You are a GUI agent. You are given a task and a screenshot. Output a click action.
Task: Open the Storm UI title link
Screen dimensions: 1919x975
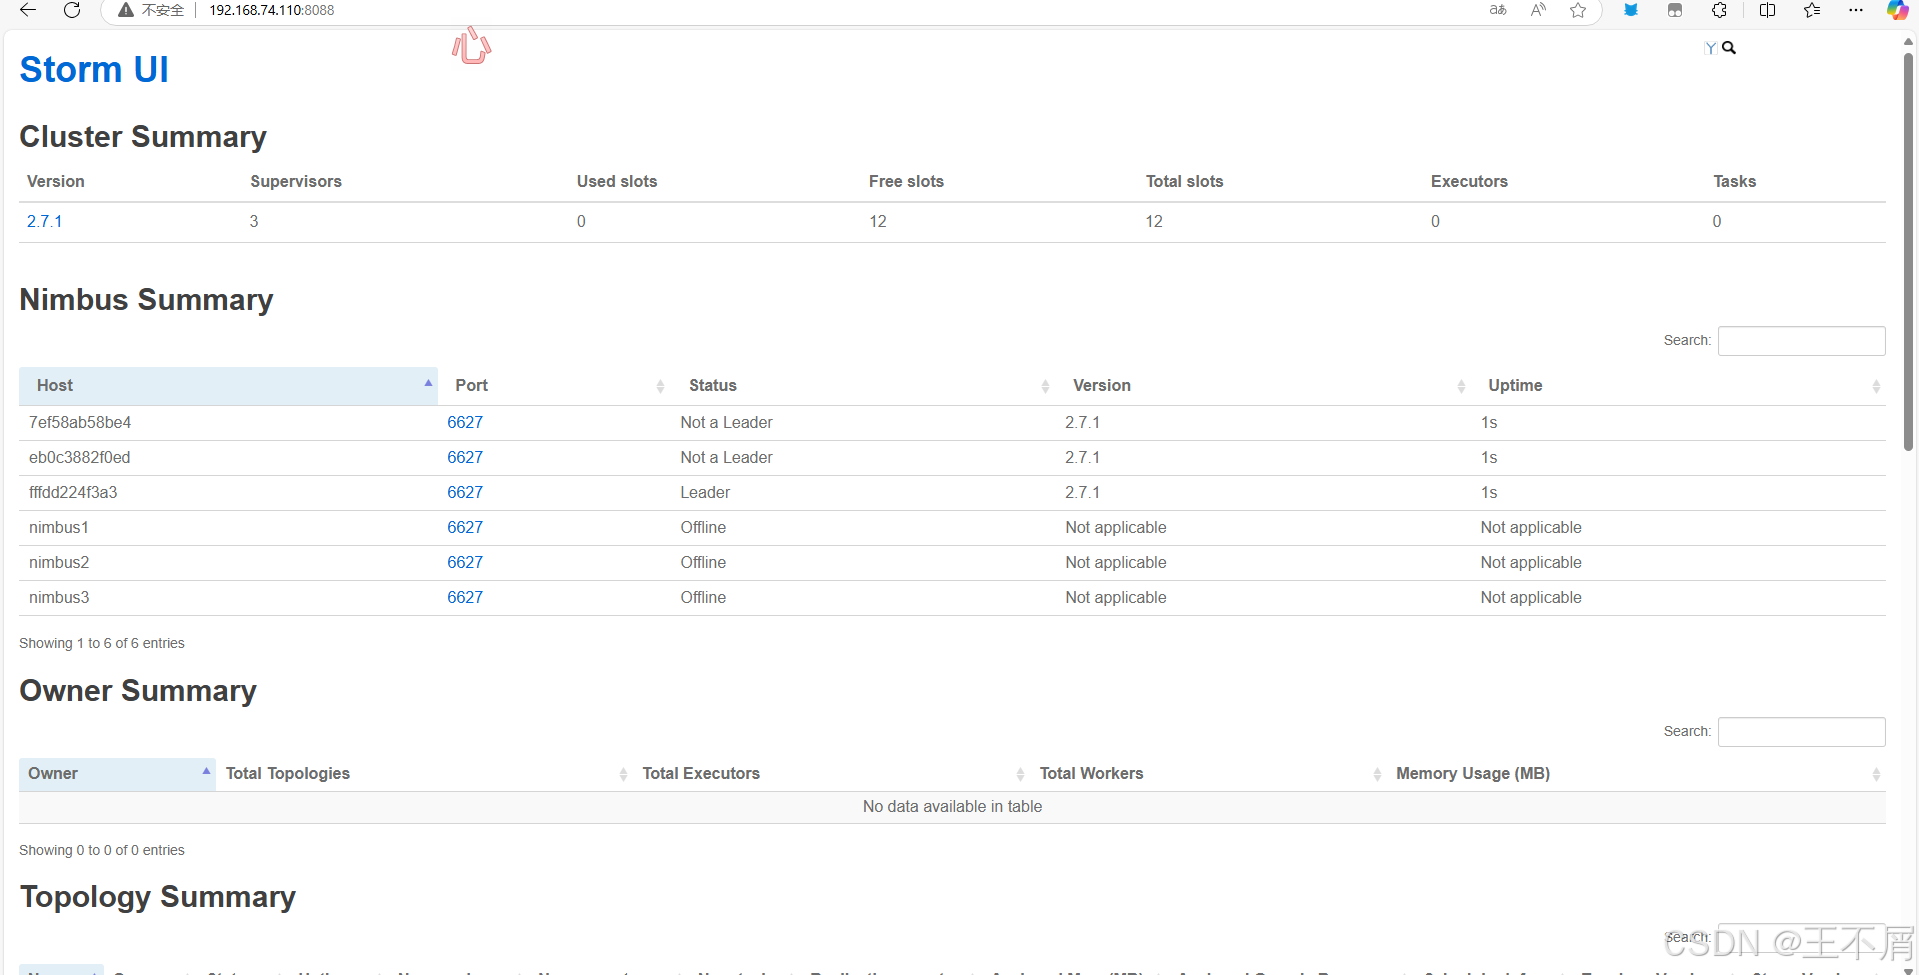click(94, 69)
